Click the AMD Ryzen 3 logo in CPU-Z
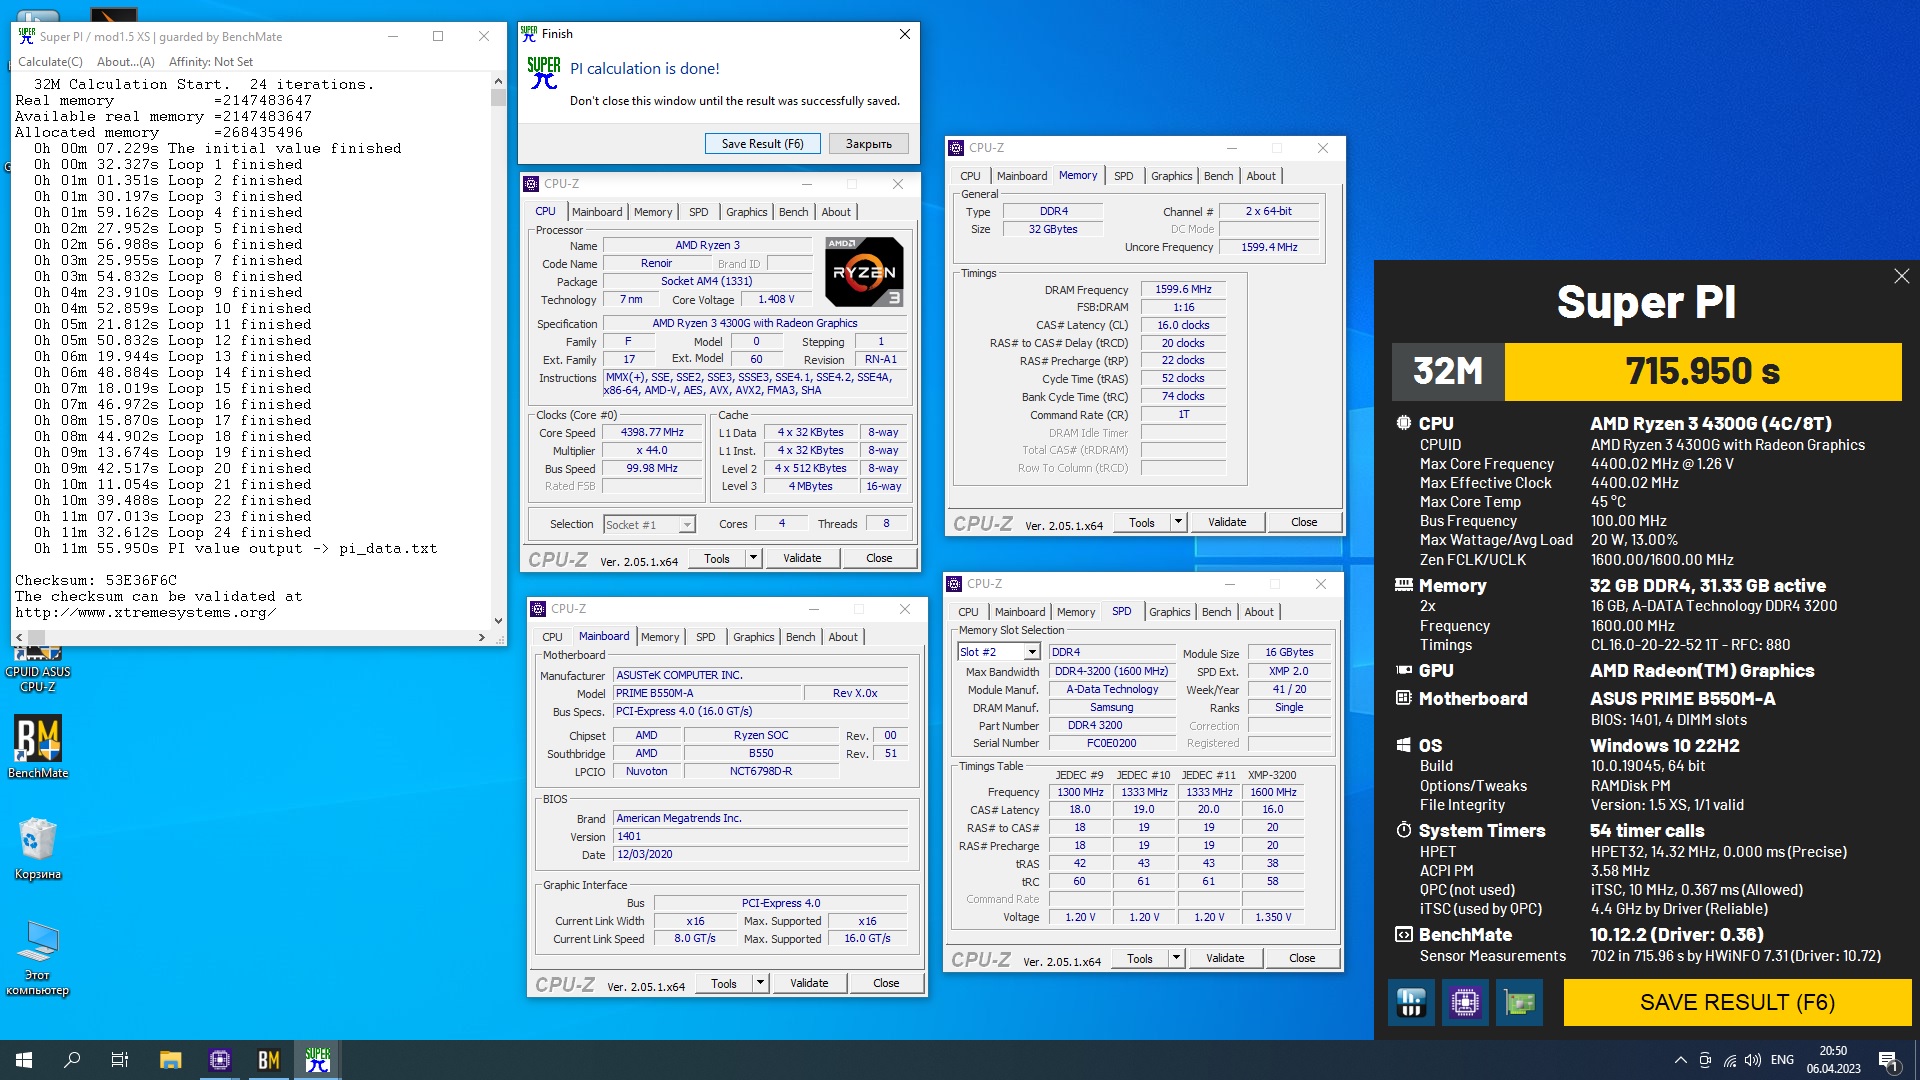The image size is (1920, 1080). point(864,271)
